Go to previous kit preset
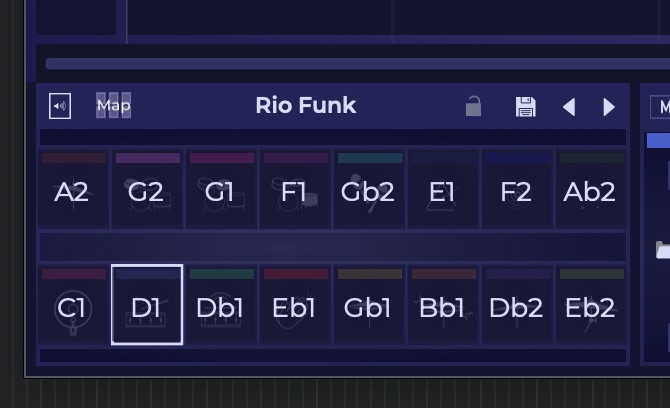The width and height of the screenshot is (670, 408). click(568, 107)
